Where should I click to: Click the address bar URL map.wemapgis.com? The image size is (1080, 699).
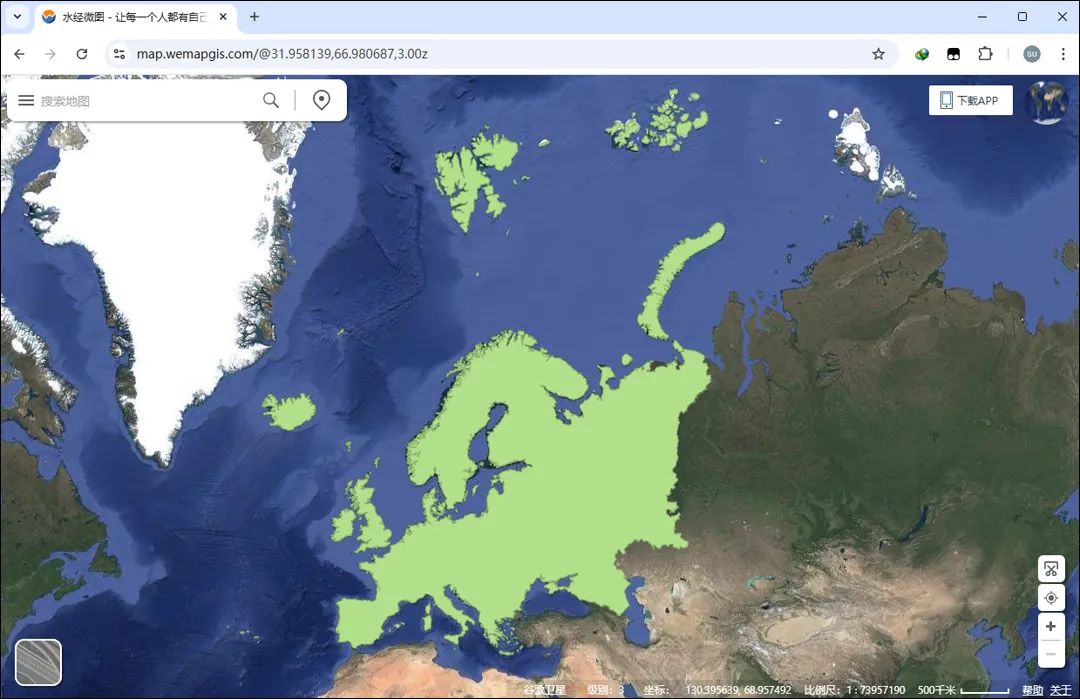click(x=282, y=54)
